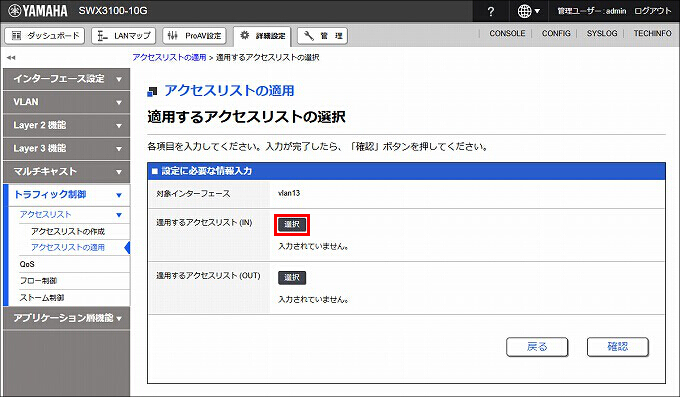Open フロー制御 in sidebar
The height and width of the screenshot is (397, 680).
38,281
